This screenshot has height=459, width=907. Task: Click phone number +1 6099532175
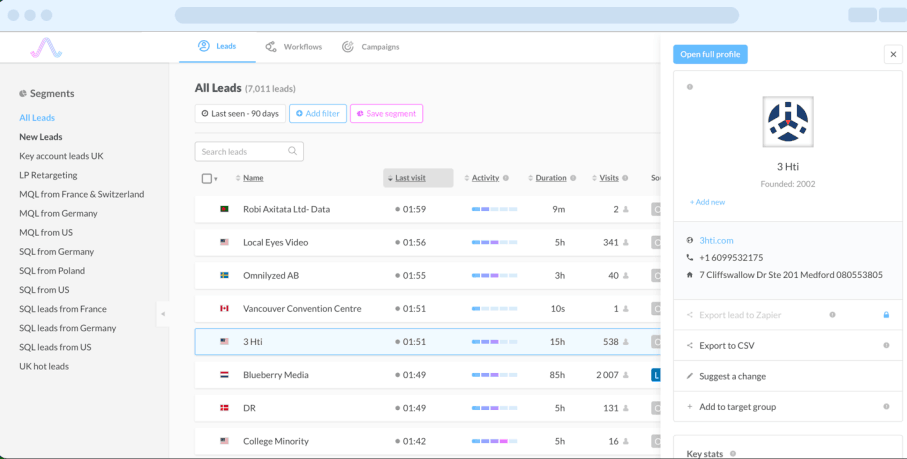(x=731, y=258)
